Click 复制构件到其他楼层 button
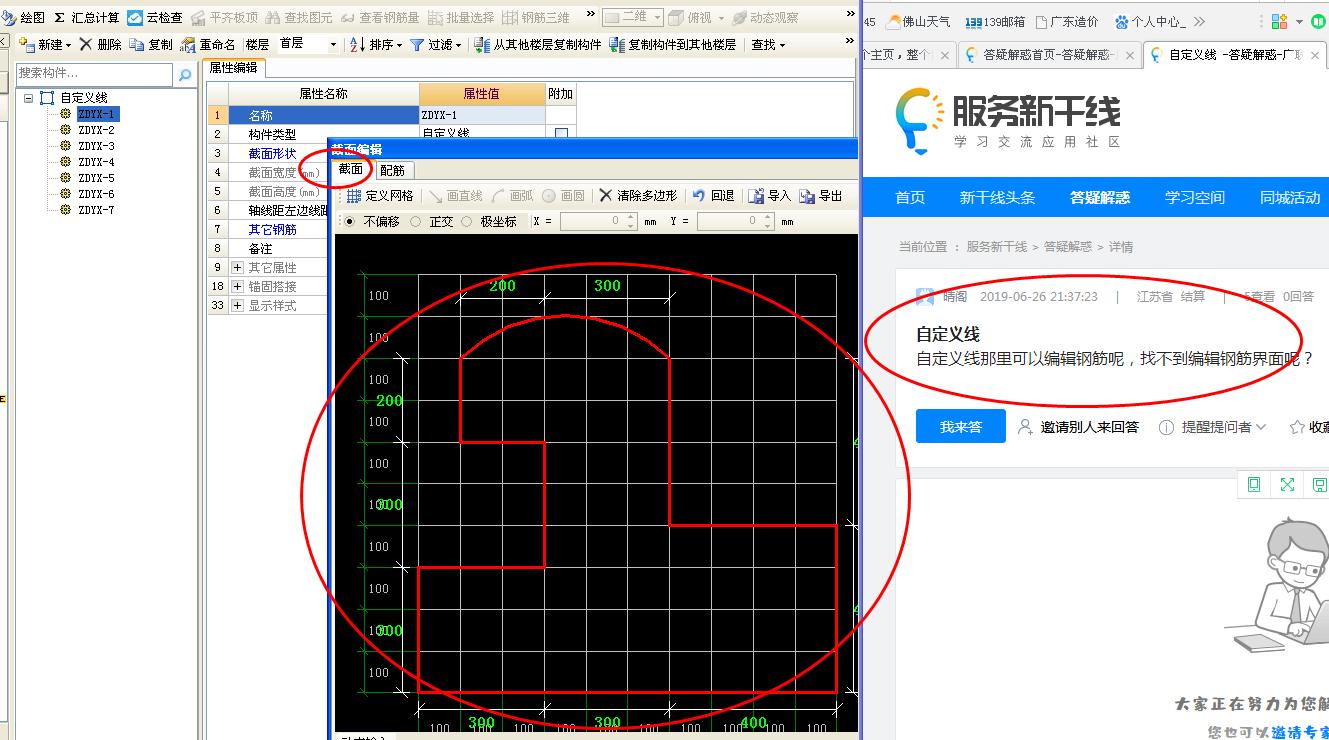 672,44
